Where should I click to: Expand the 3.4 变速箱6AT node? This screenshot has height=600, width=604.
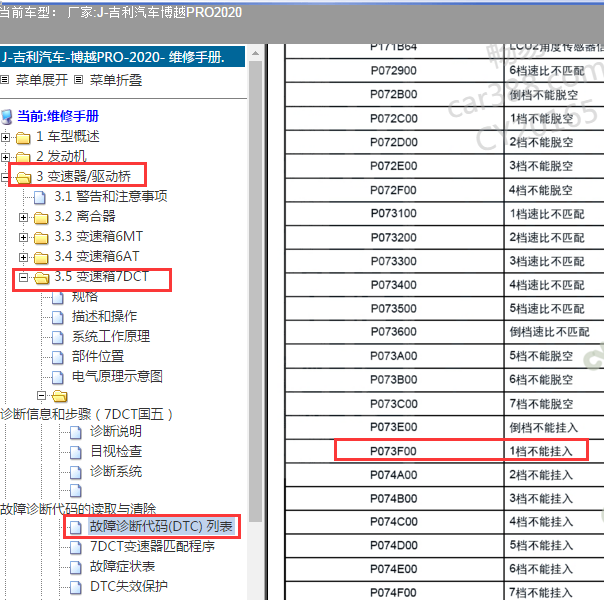pyautogui.click(x=23, y=257)
